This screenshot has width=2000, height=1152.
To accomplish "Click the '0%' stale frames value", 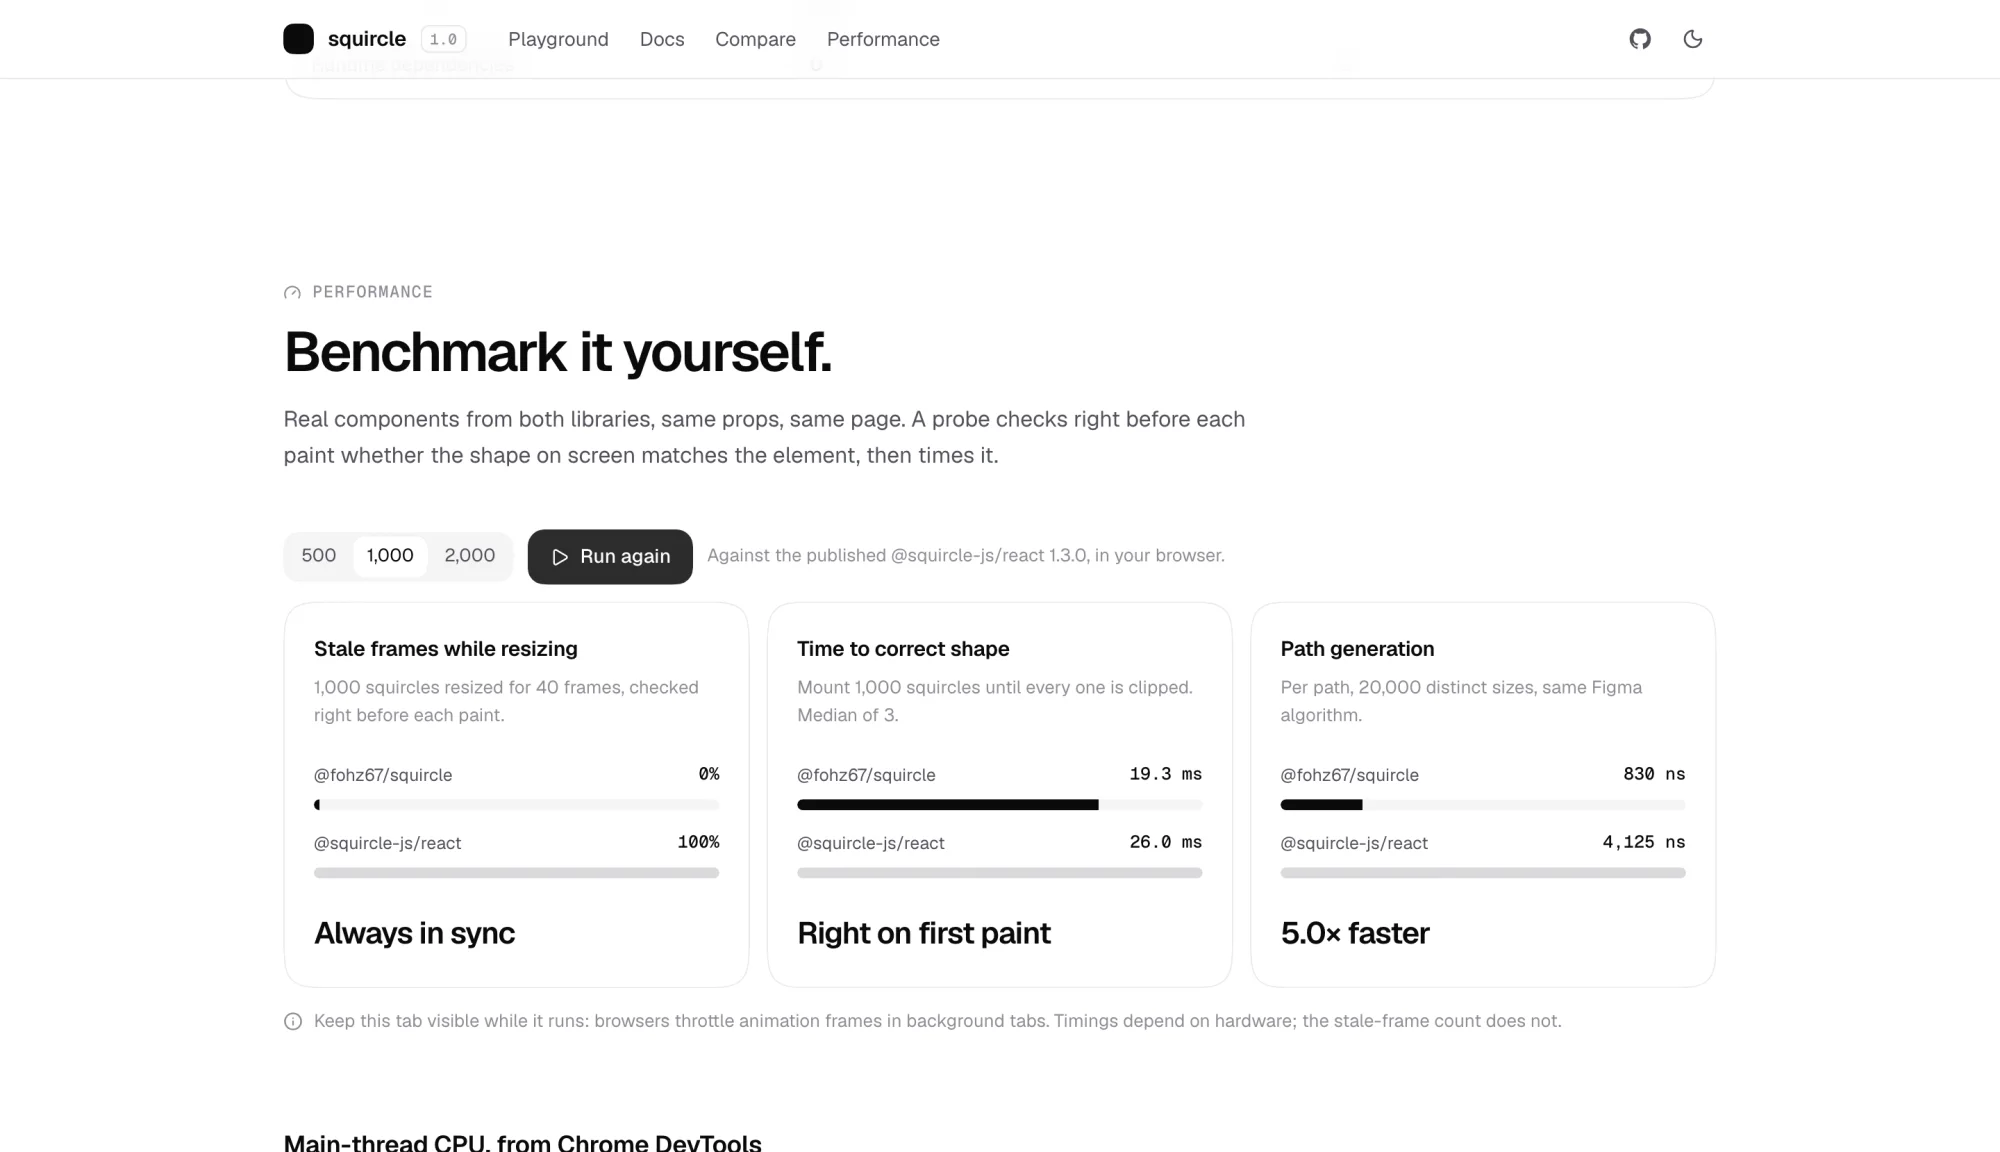I will pos(709,774).
